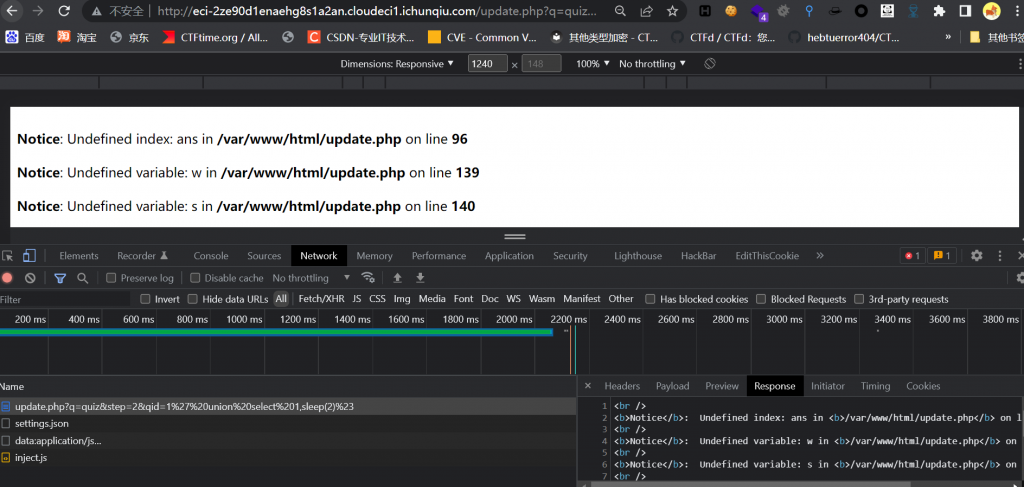
Task: Click the network filter funnel icon
Action: coord(60,278)
